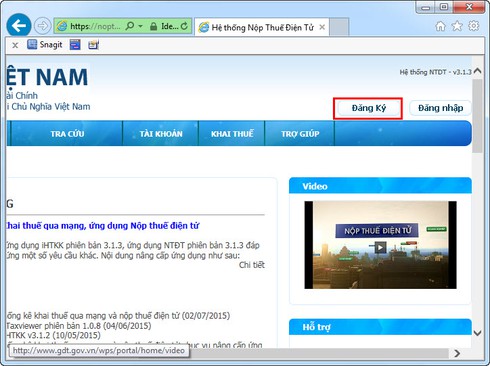This screenshot has width=490, height=366.
Task: Open a new blank tab
Action: click(x=339, y=27)
